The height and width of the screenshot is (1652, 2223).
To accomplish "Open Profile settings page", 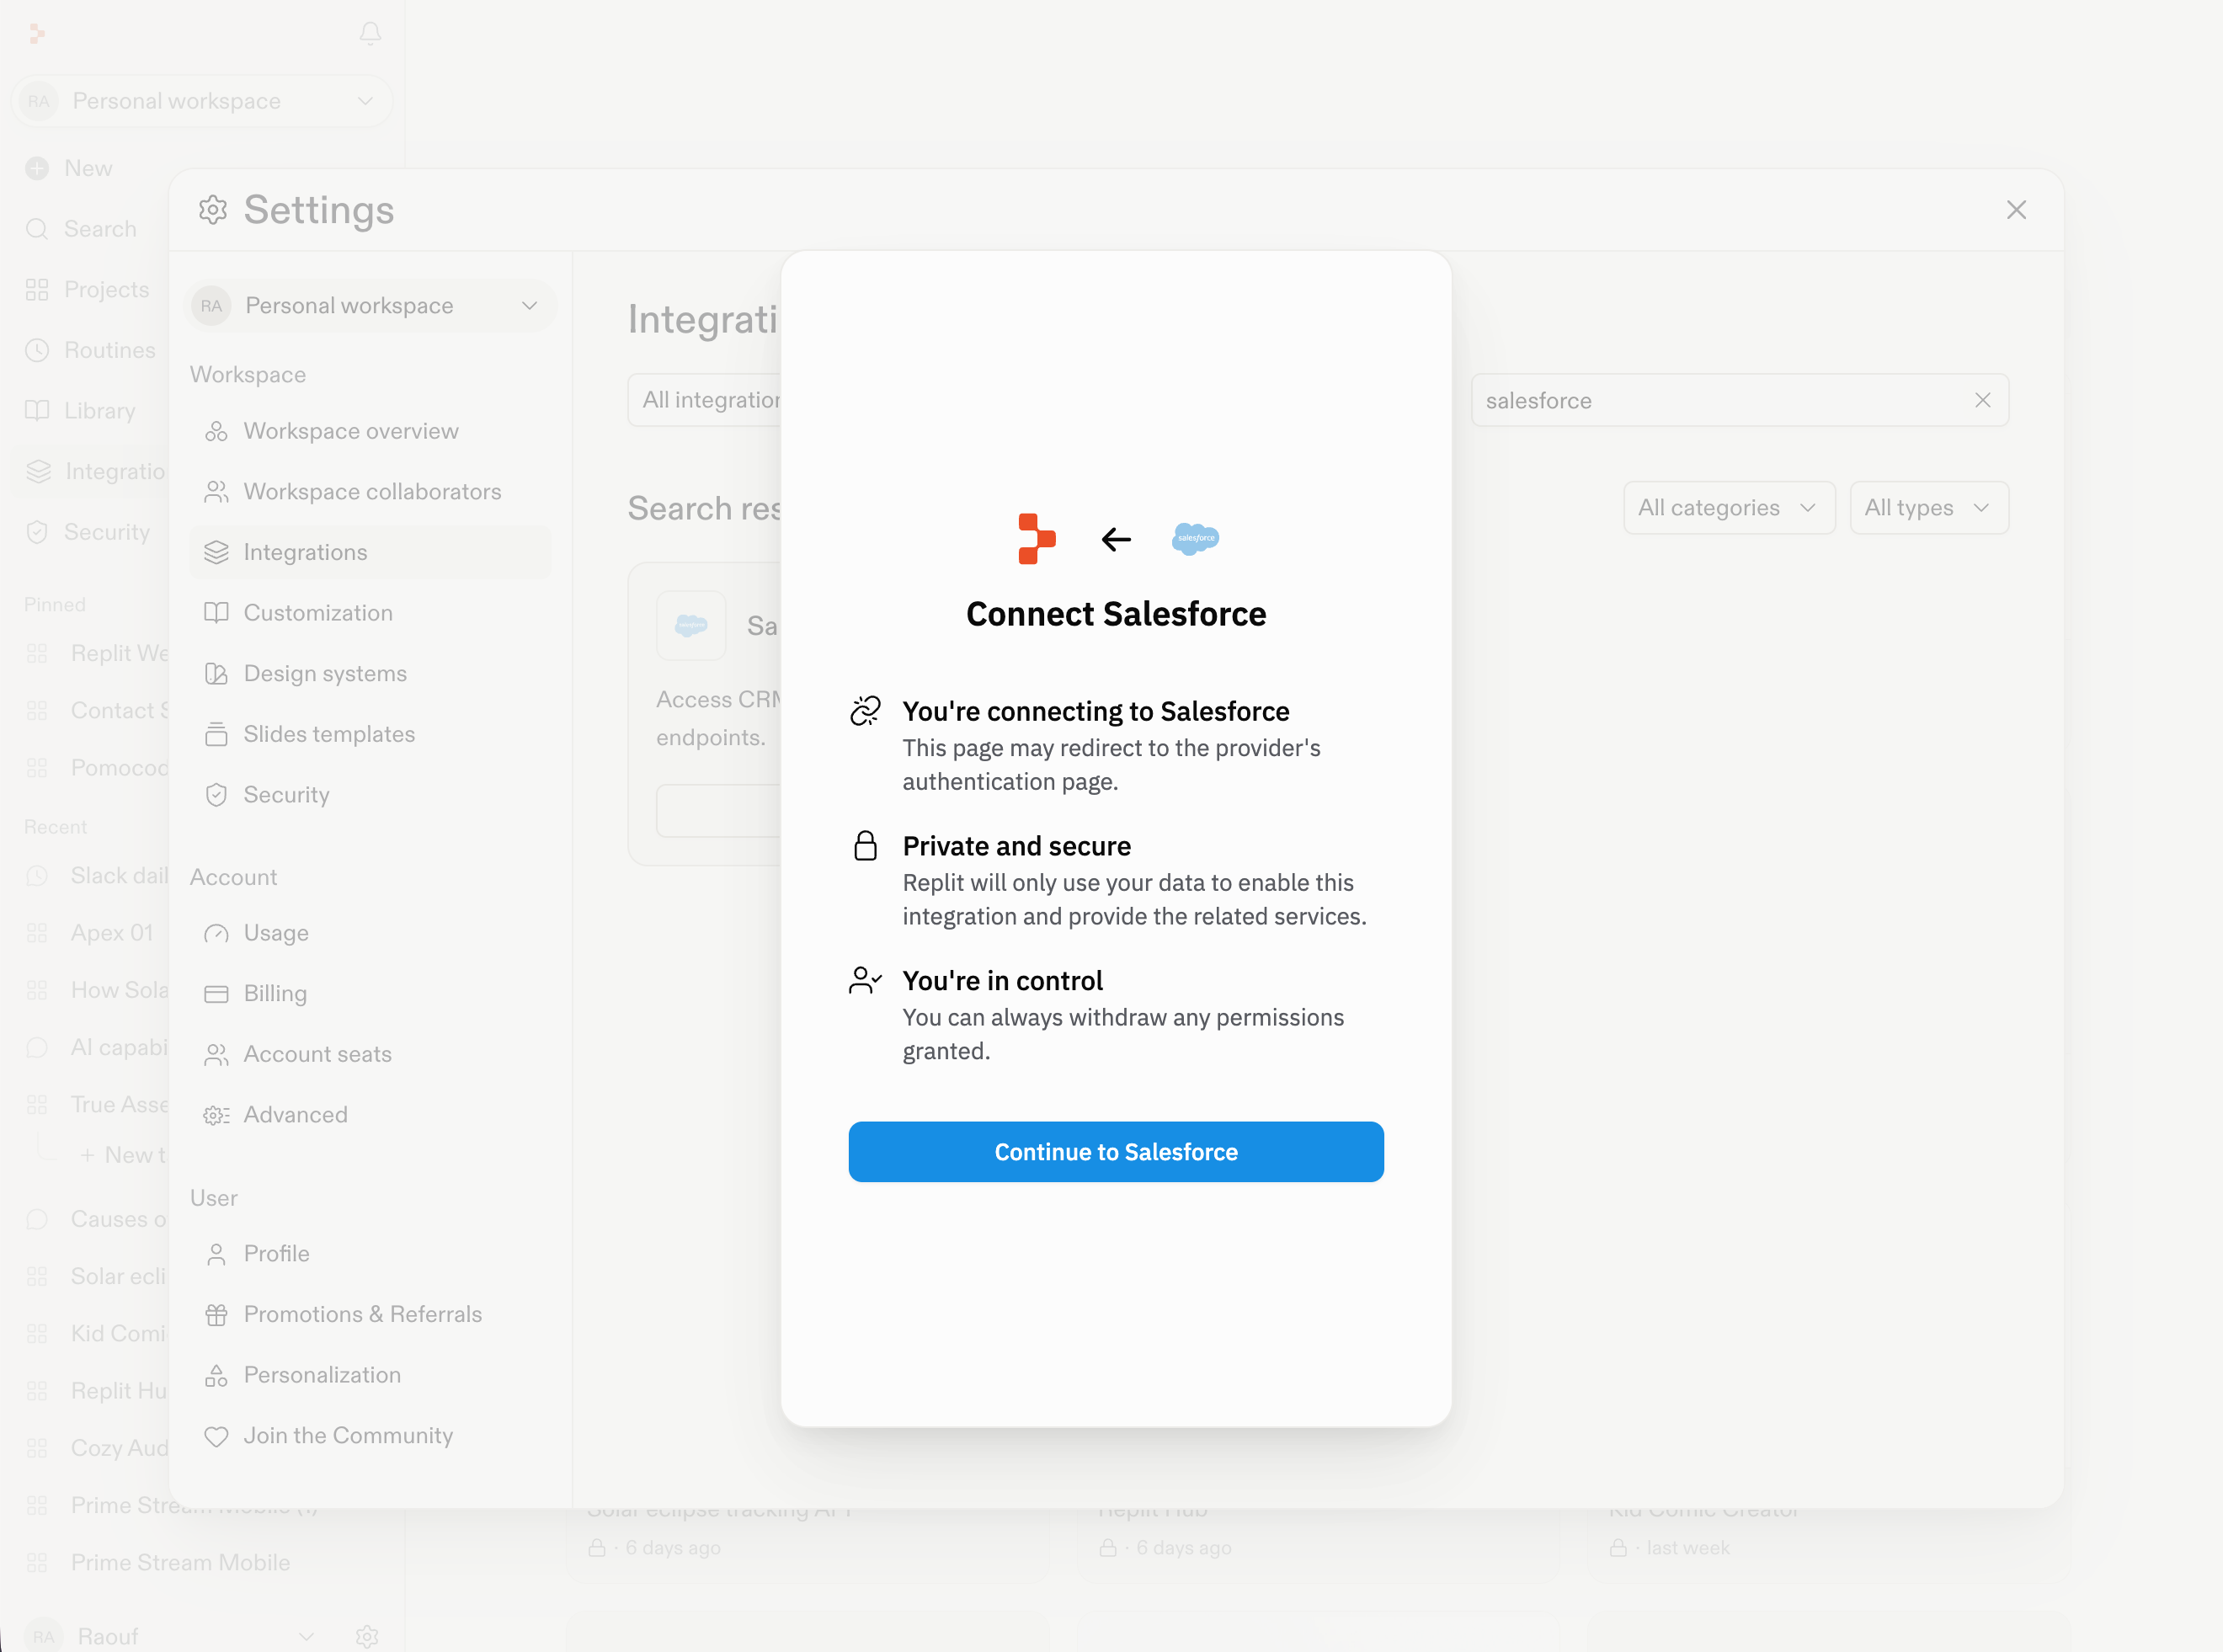I will pyautogui.click(x=370, y=1254).
